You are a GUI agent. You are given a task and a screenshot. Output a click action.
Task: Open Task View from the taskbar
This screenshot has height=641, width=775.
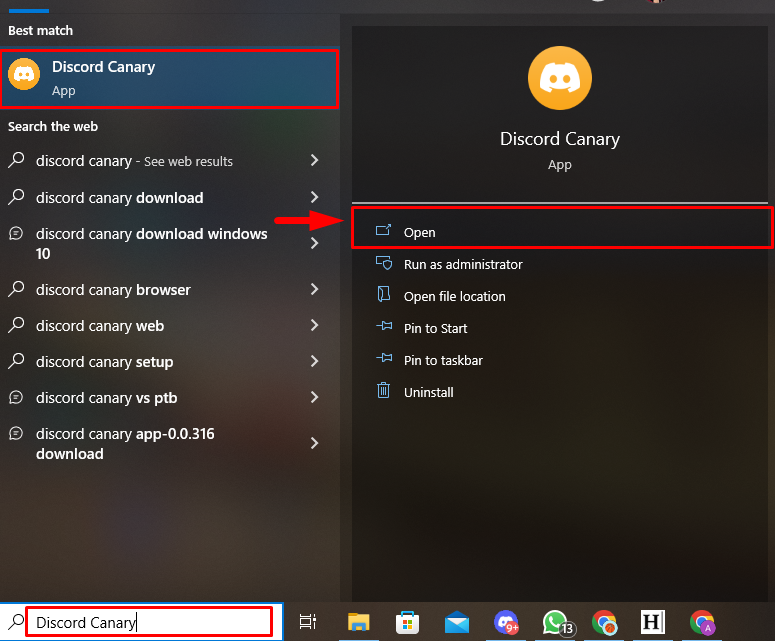tap(308, 622)
